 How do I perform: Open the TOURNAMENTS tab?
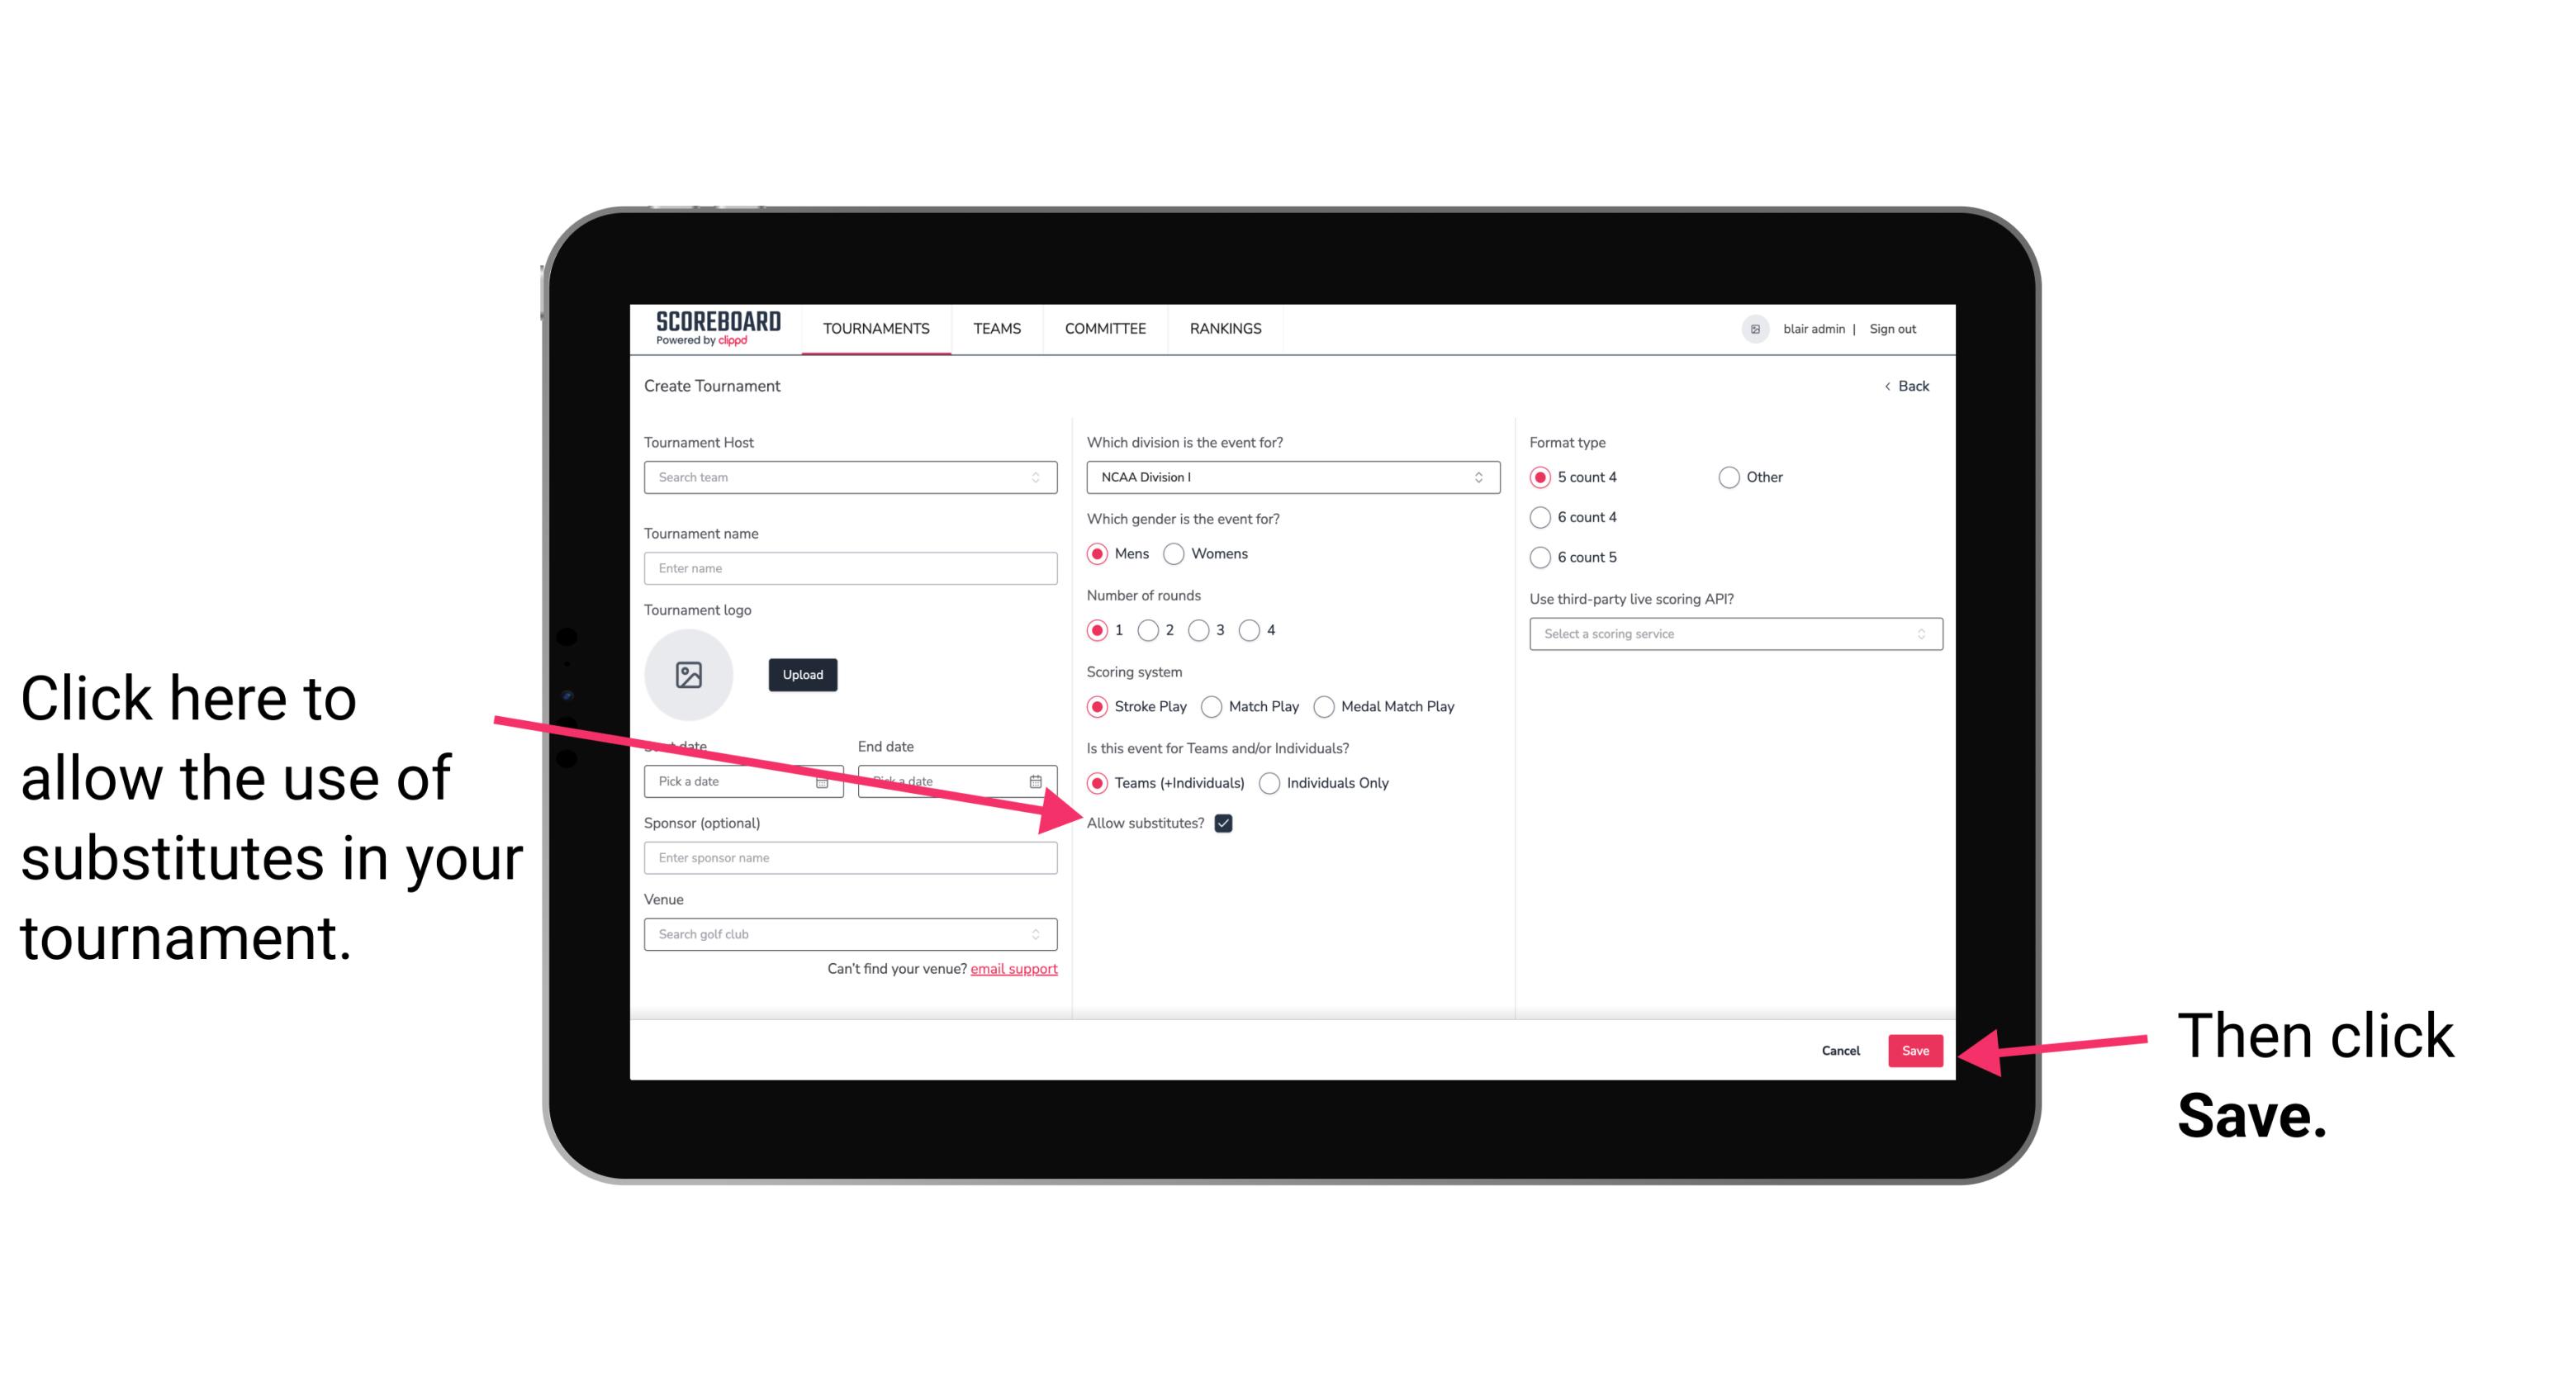click(875, 328)
